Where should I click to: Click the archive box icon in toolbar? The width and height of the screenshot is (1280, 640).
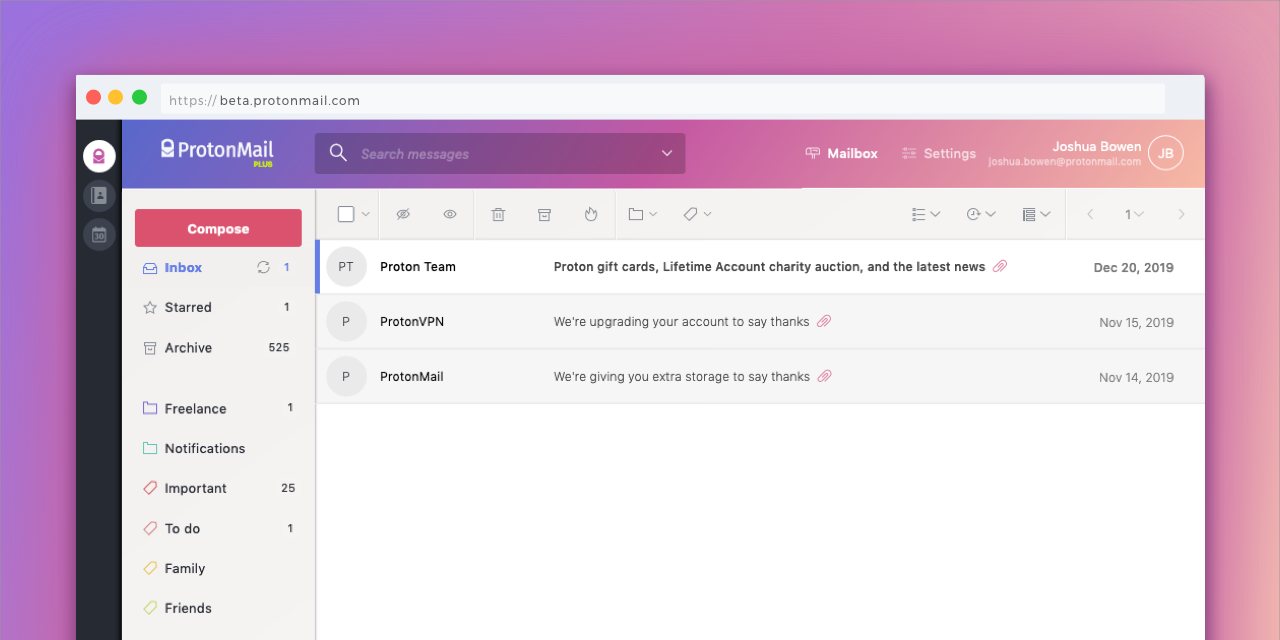(544, 214)
